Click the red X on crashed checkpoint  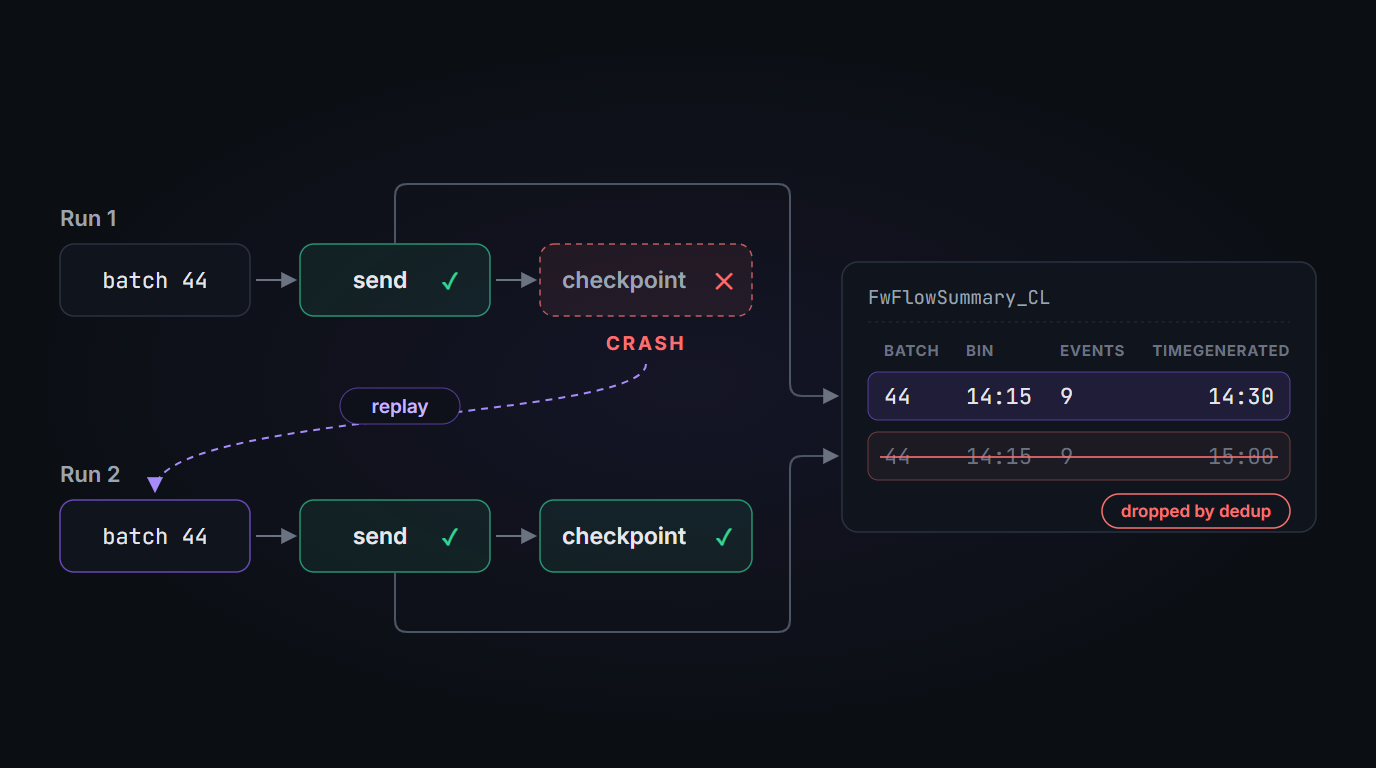click(724, 281)
